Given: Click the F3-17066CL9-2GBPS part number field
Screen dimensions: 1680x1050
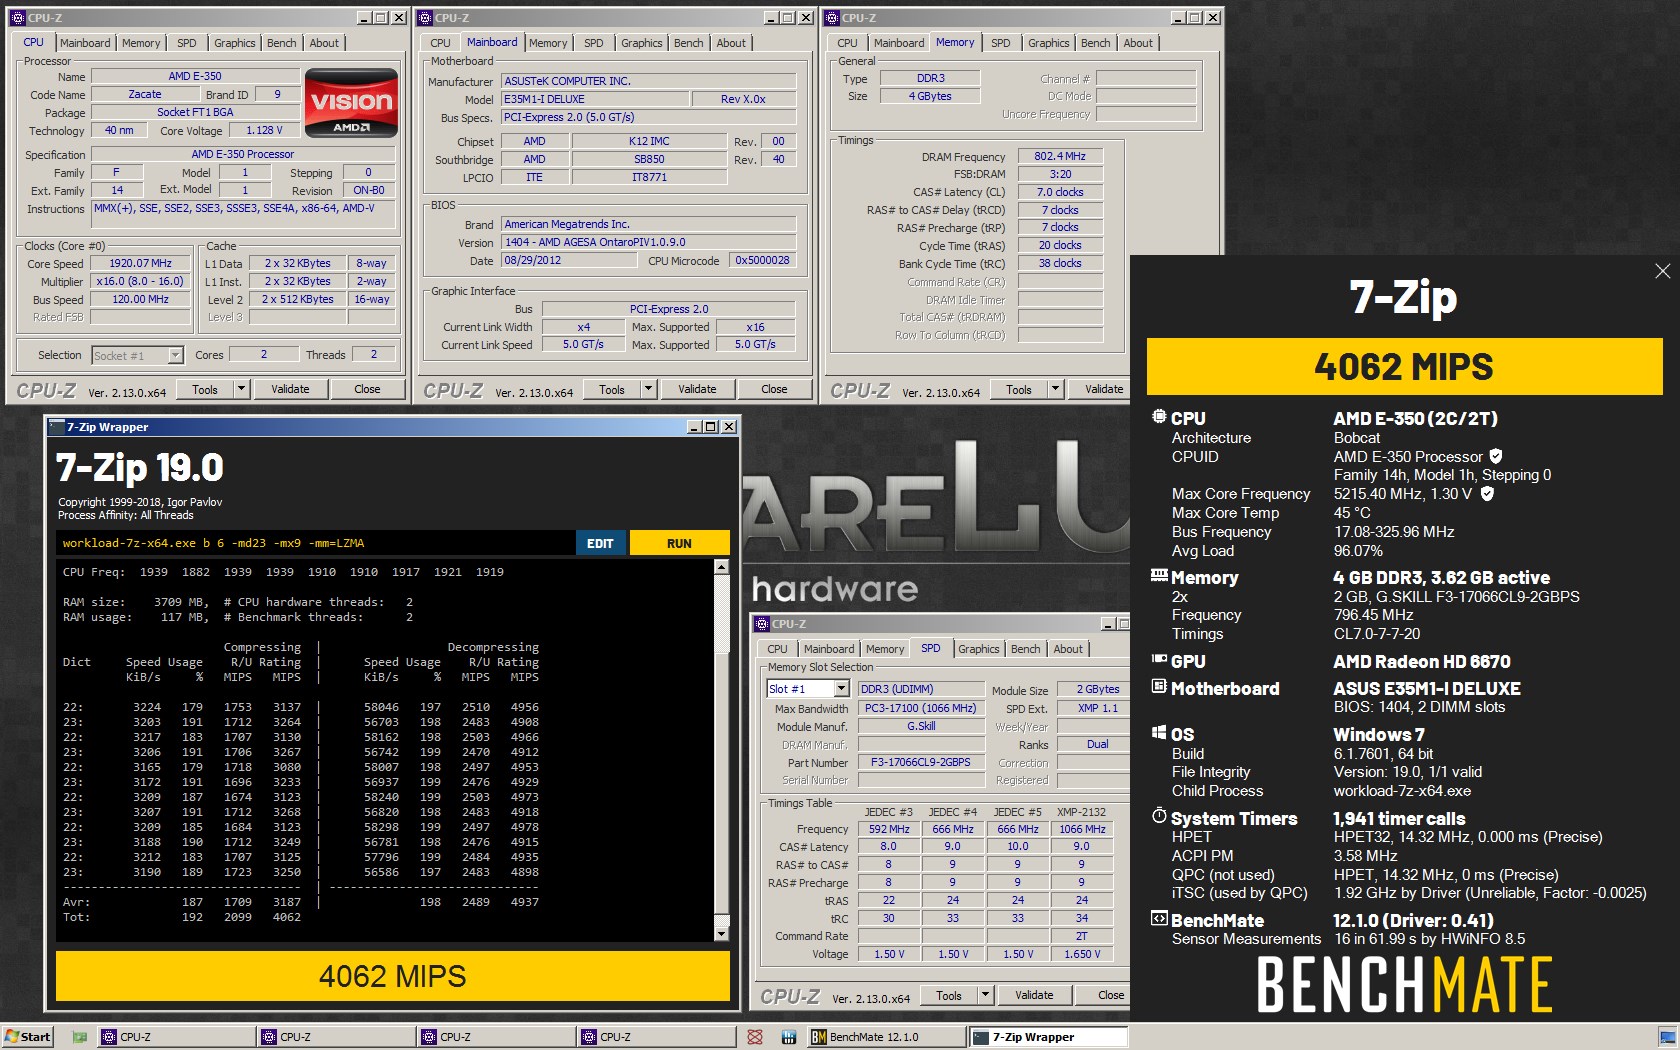Looking at the screenshot, I should [920, 762].
